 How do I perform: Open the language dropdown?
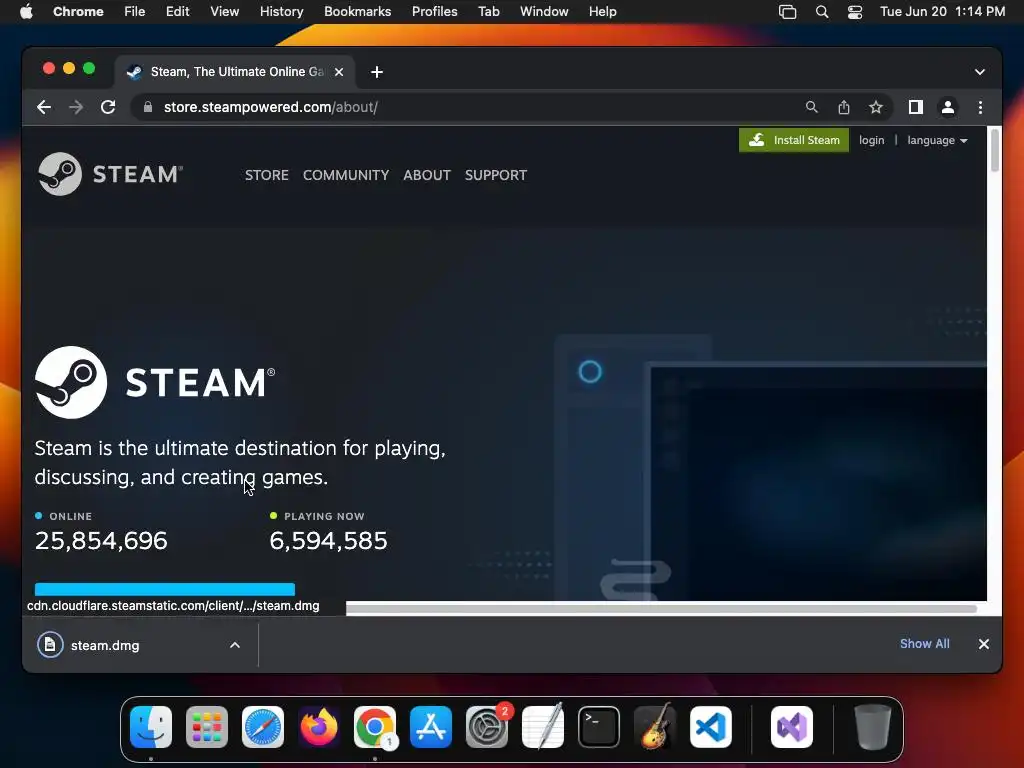pyautogui.click(x=937, y=140)
